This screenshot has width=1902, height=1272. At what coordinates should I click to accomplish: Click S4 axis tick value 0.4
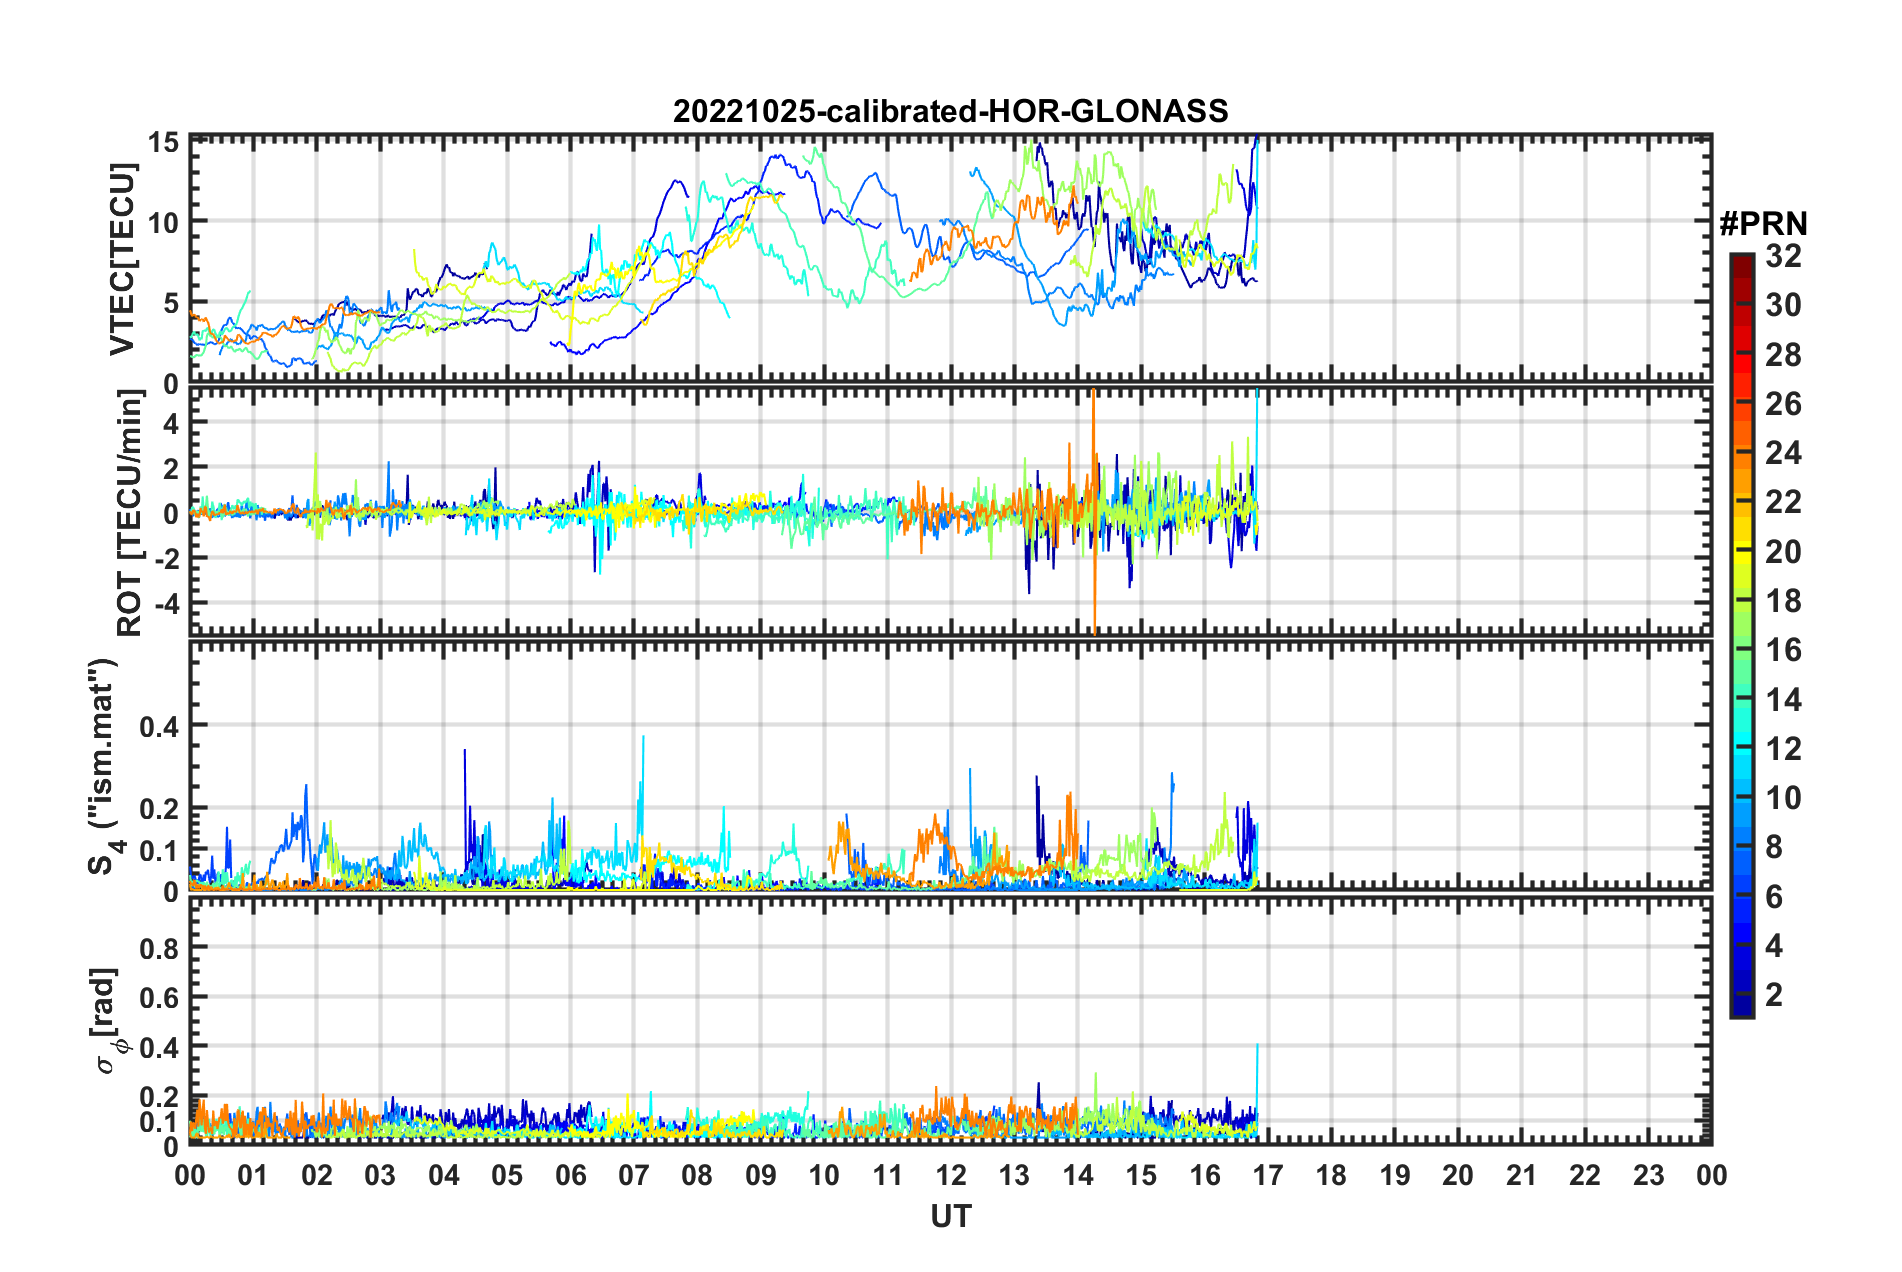tap(159, 727)
